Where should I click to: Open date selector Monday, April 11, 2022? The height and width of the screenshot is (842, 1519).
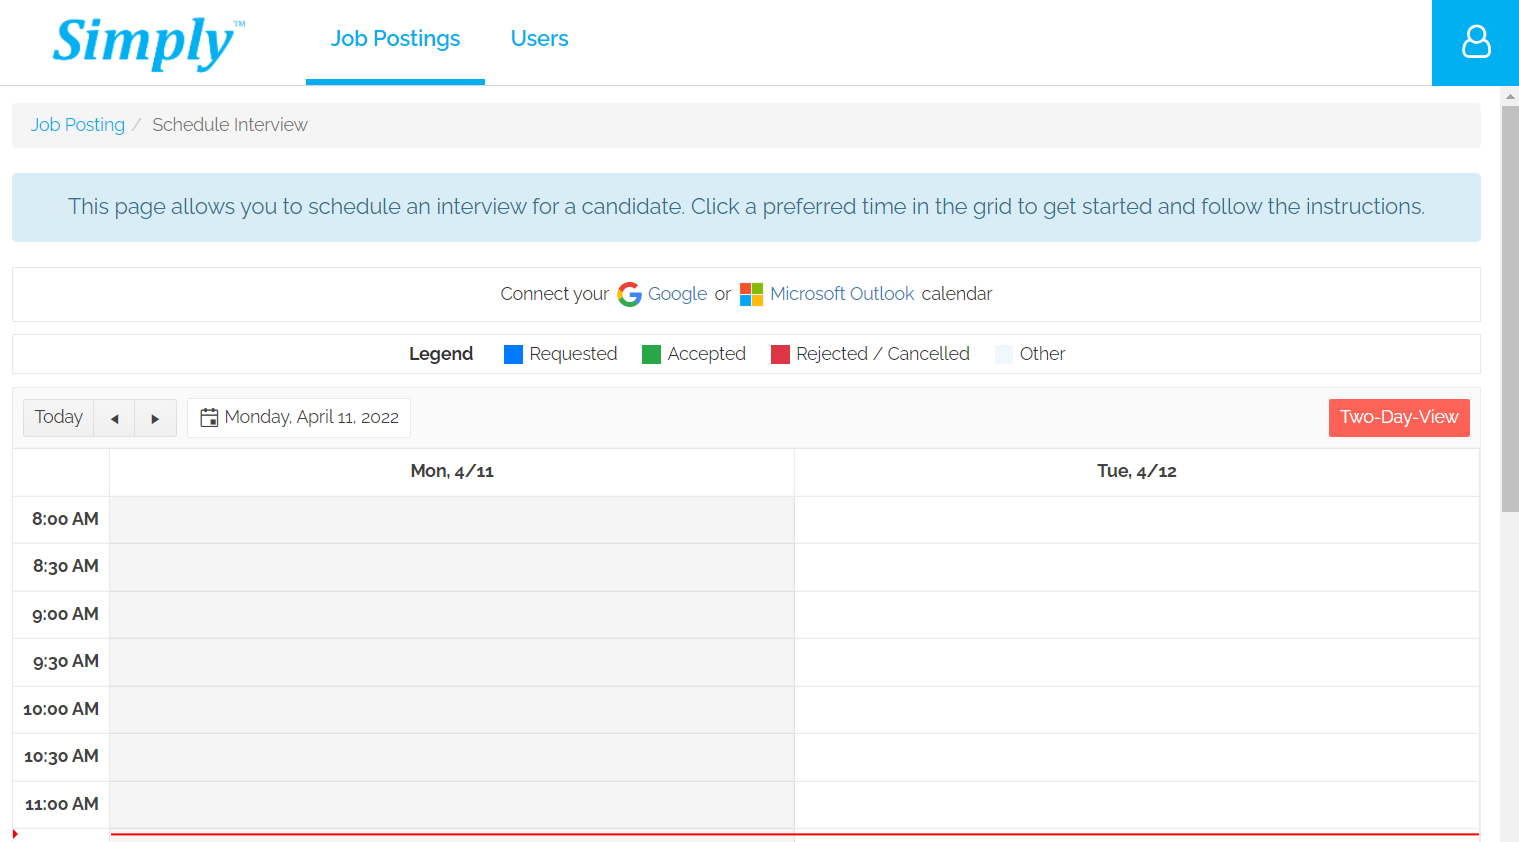tap(299, 417)
